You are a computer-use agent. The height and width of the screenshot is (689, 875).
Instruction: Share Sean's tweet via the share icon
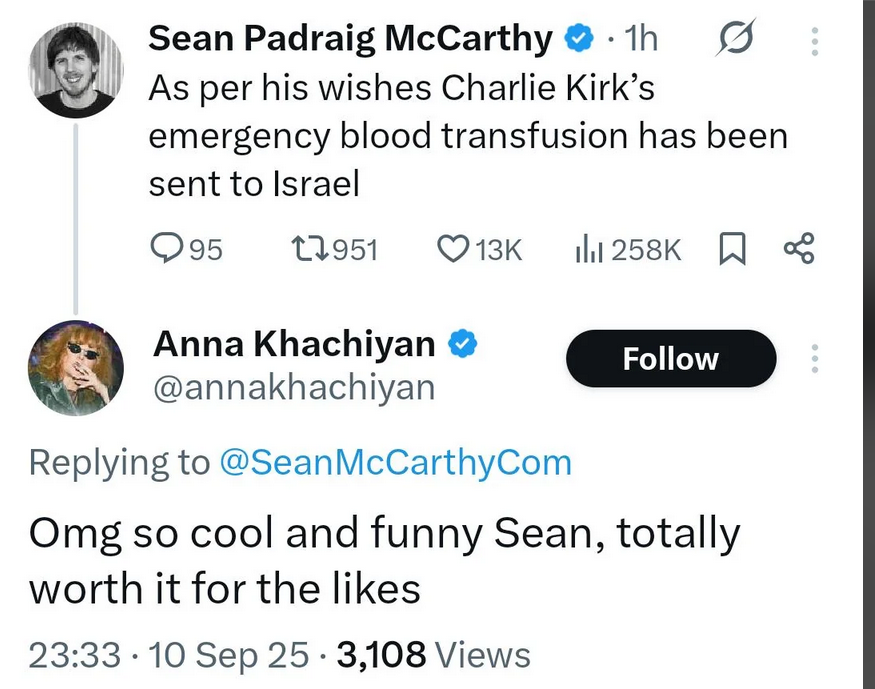pos(799,248)
